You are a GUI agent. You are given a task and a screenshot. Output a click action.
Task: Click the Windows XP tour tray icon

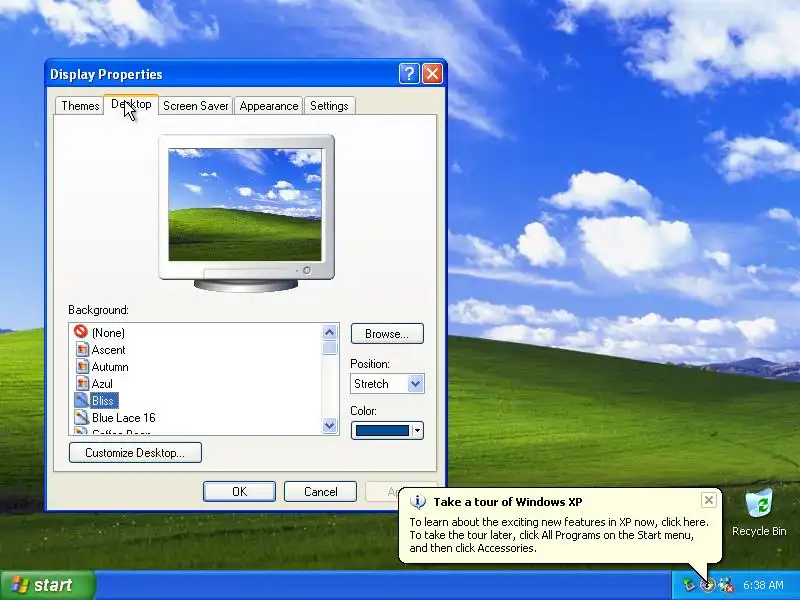708,585
